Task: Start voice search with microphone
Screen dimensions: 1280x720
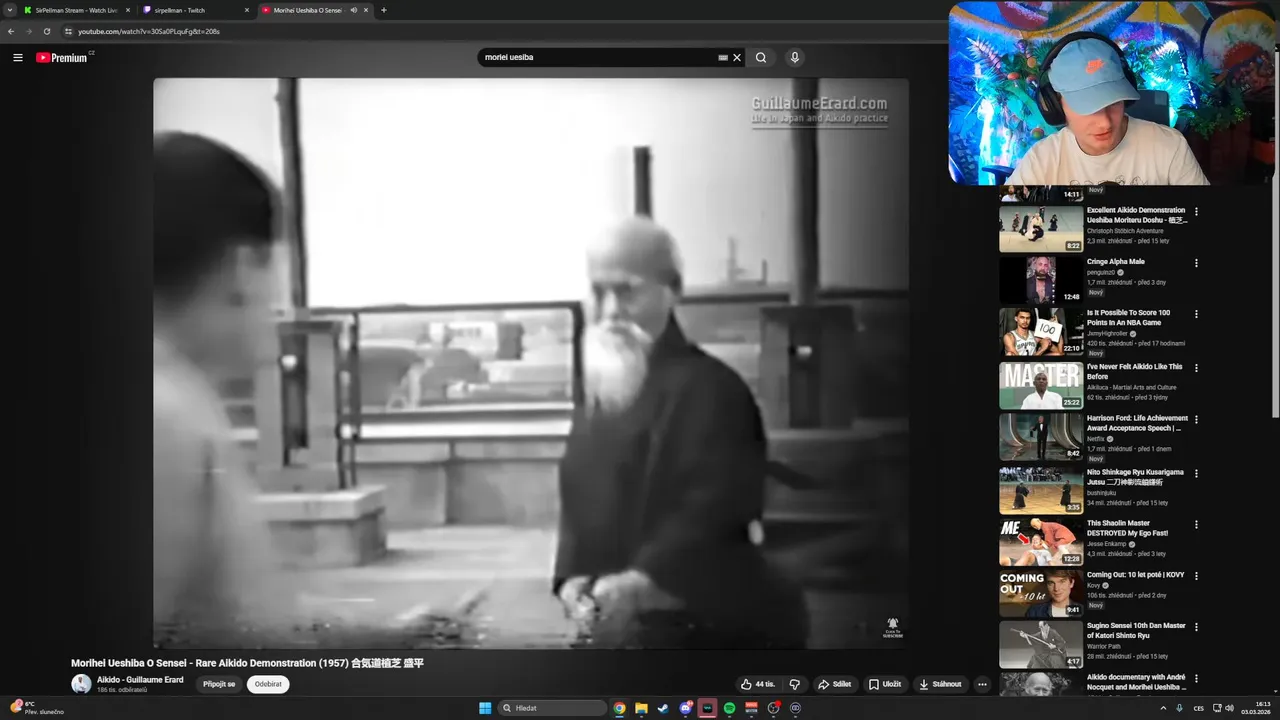Action: point(795,58)
